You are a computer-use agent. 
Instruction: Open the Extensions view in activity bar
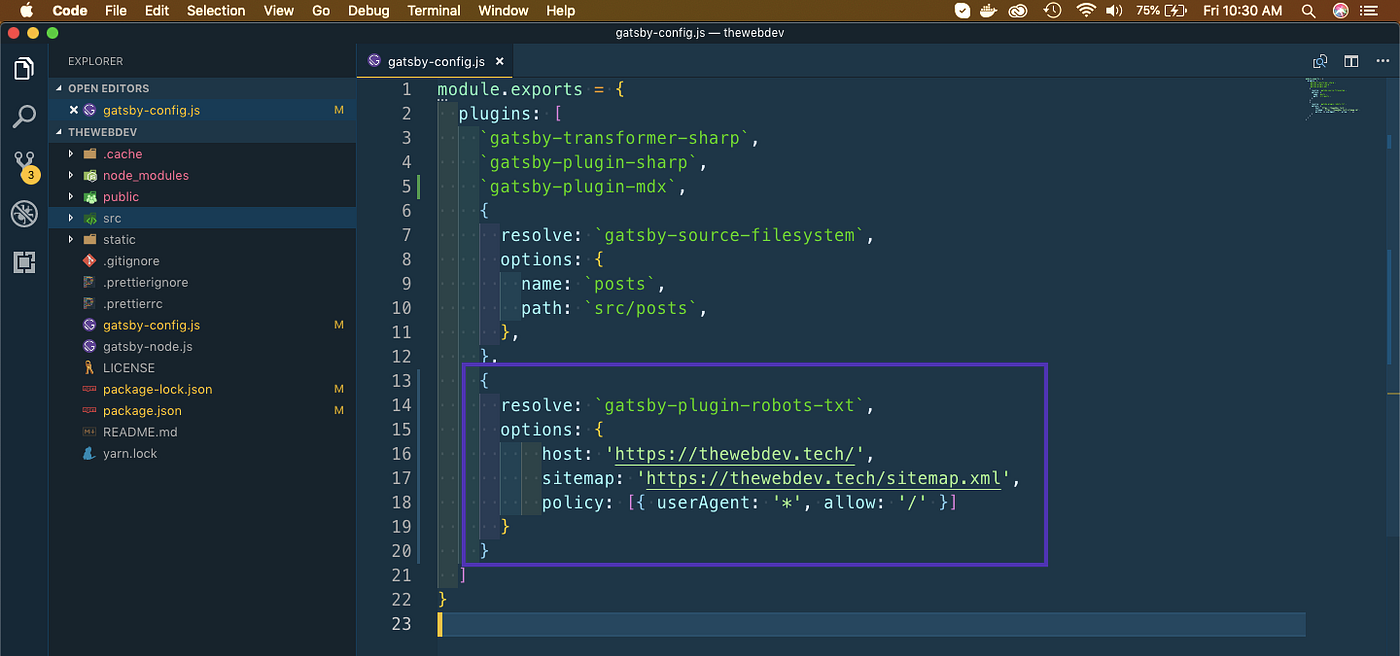[x=24, y=262]
